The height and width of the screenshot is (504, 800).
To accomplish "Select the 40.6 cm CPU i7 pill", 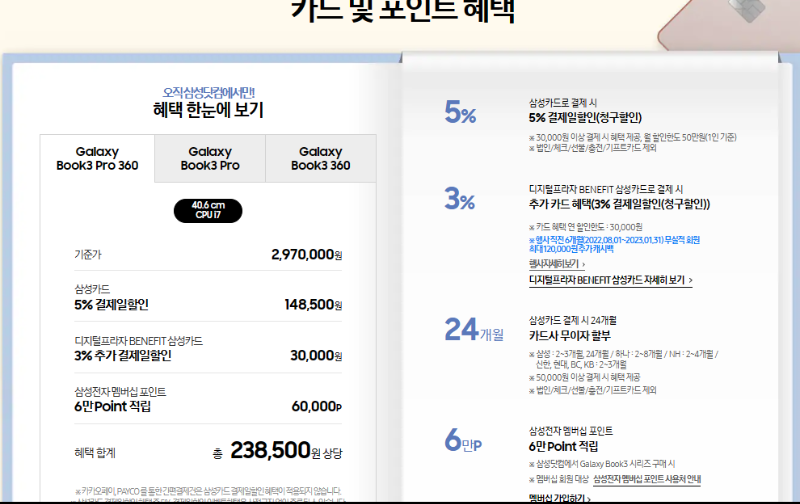I will point(208,210).
